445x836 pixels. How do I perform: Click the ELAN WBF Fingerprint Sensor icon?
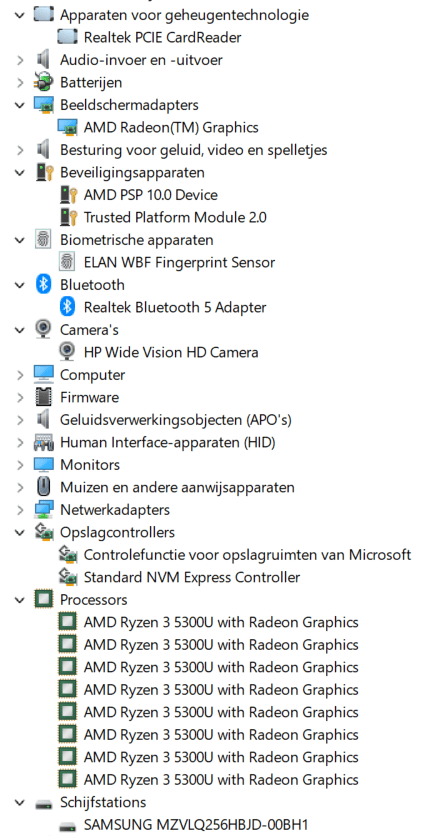(x=67, y=262)
